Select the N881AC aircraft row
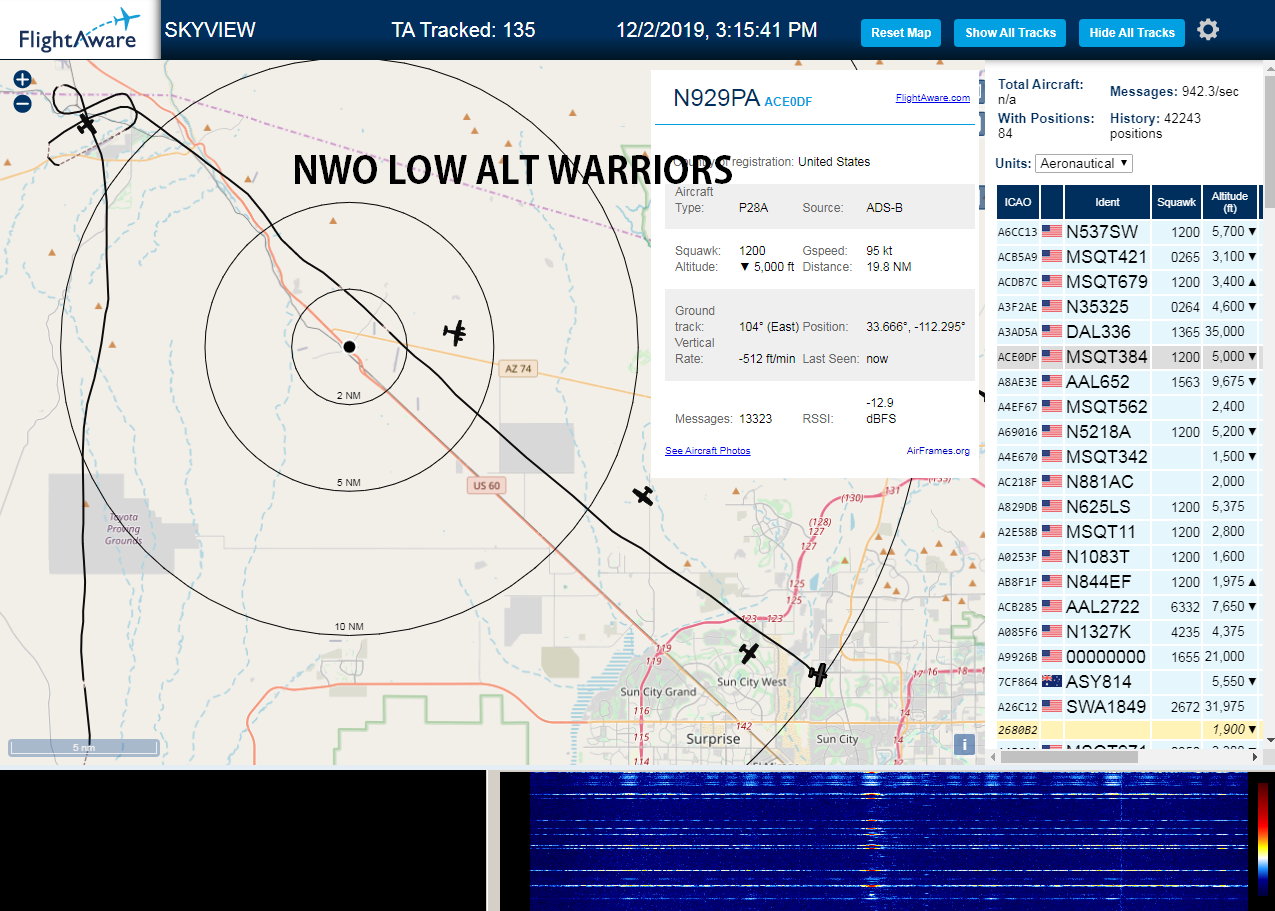Screen dimensions: 1275x911 pos(1128,481)
